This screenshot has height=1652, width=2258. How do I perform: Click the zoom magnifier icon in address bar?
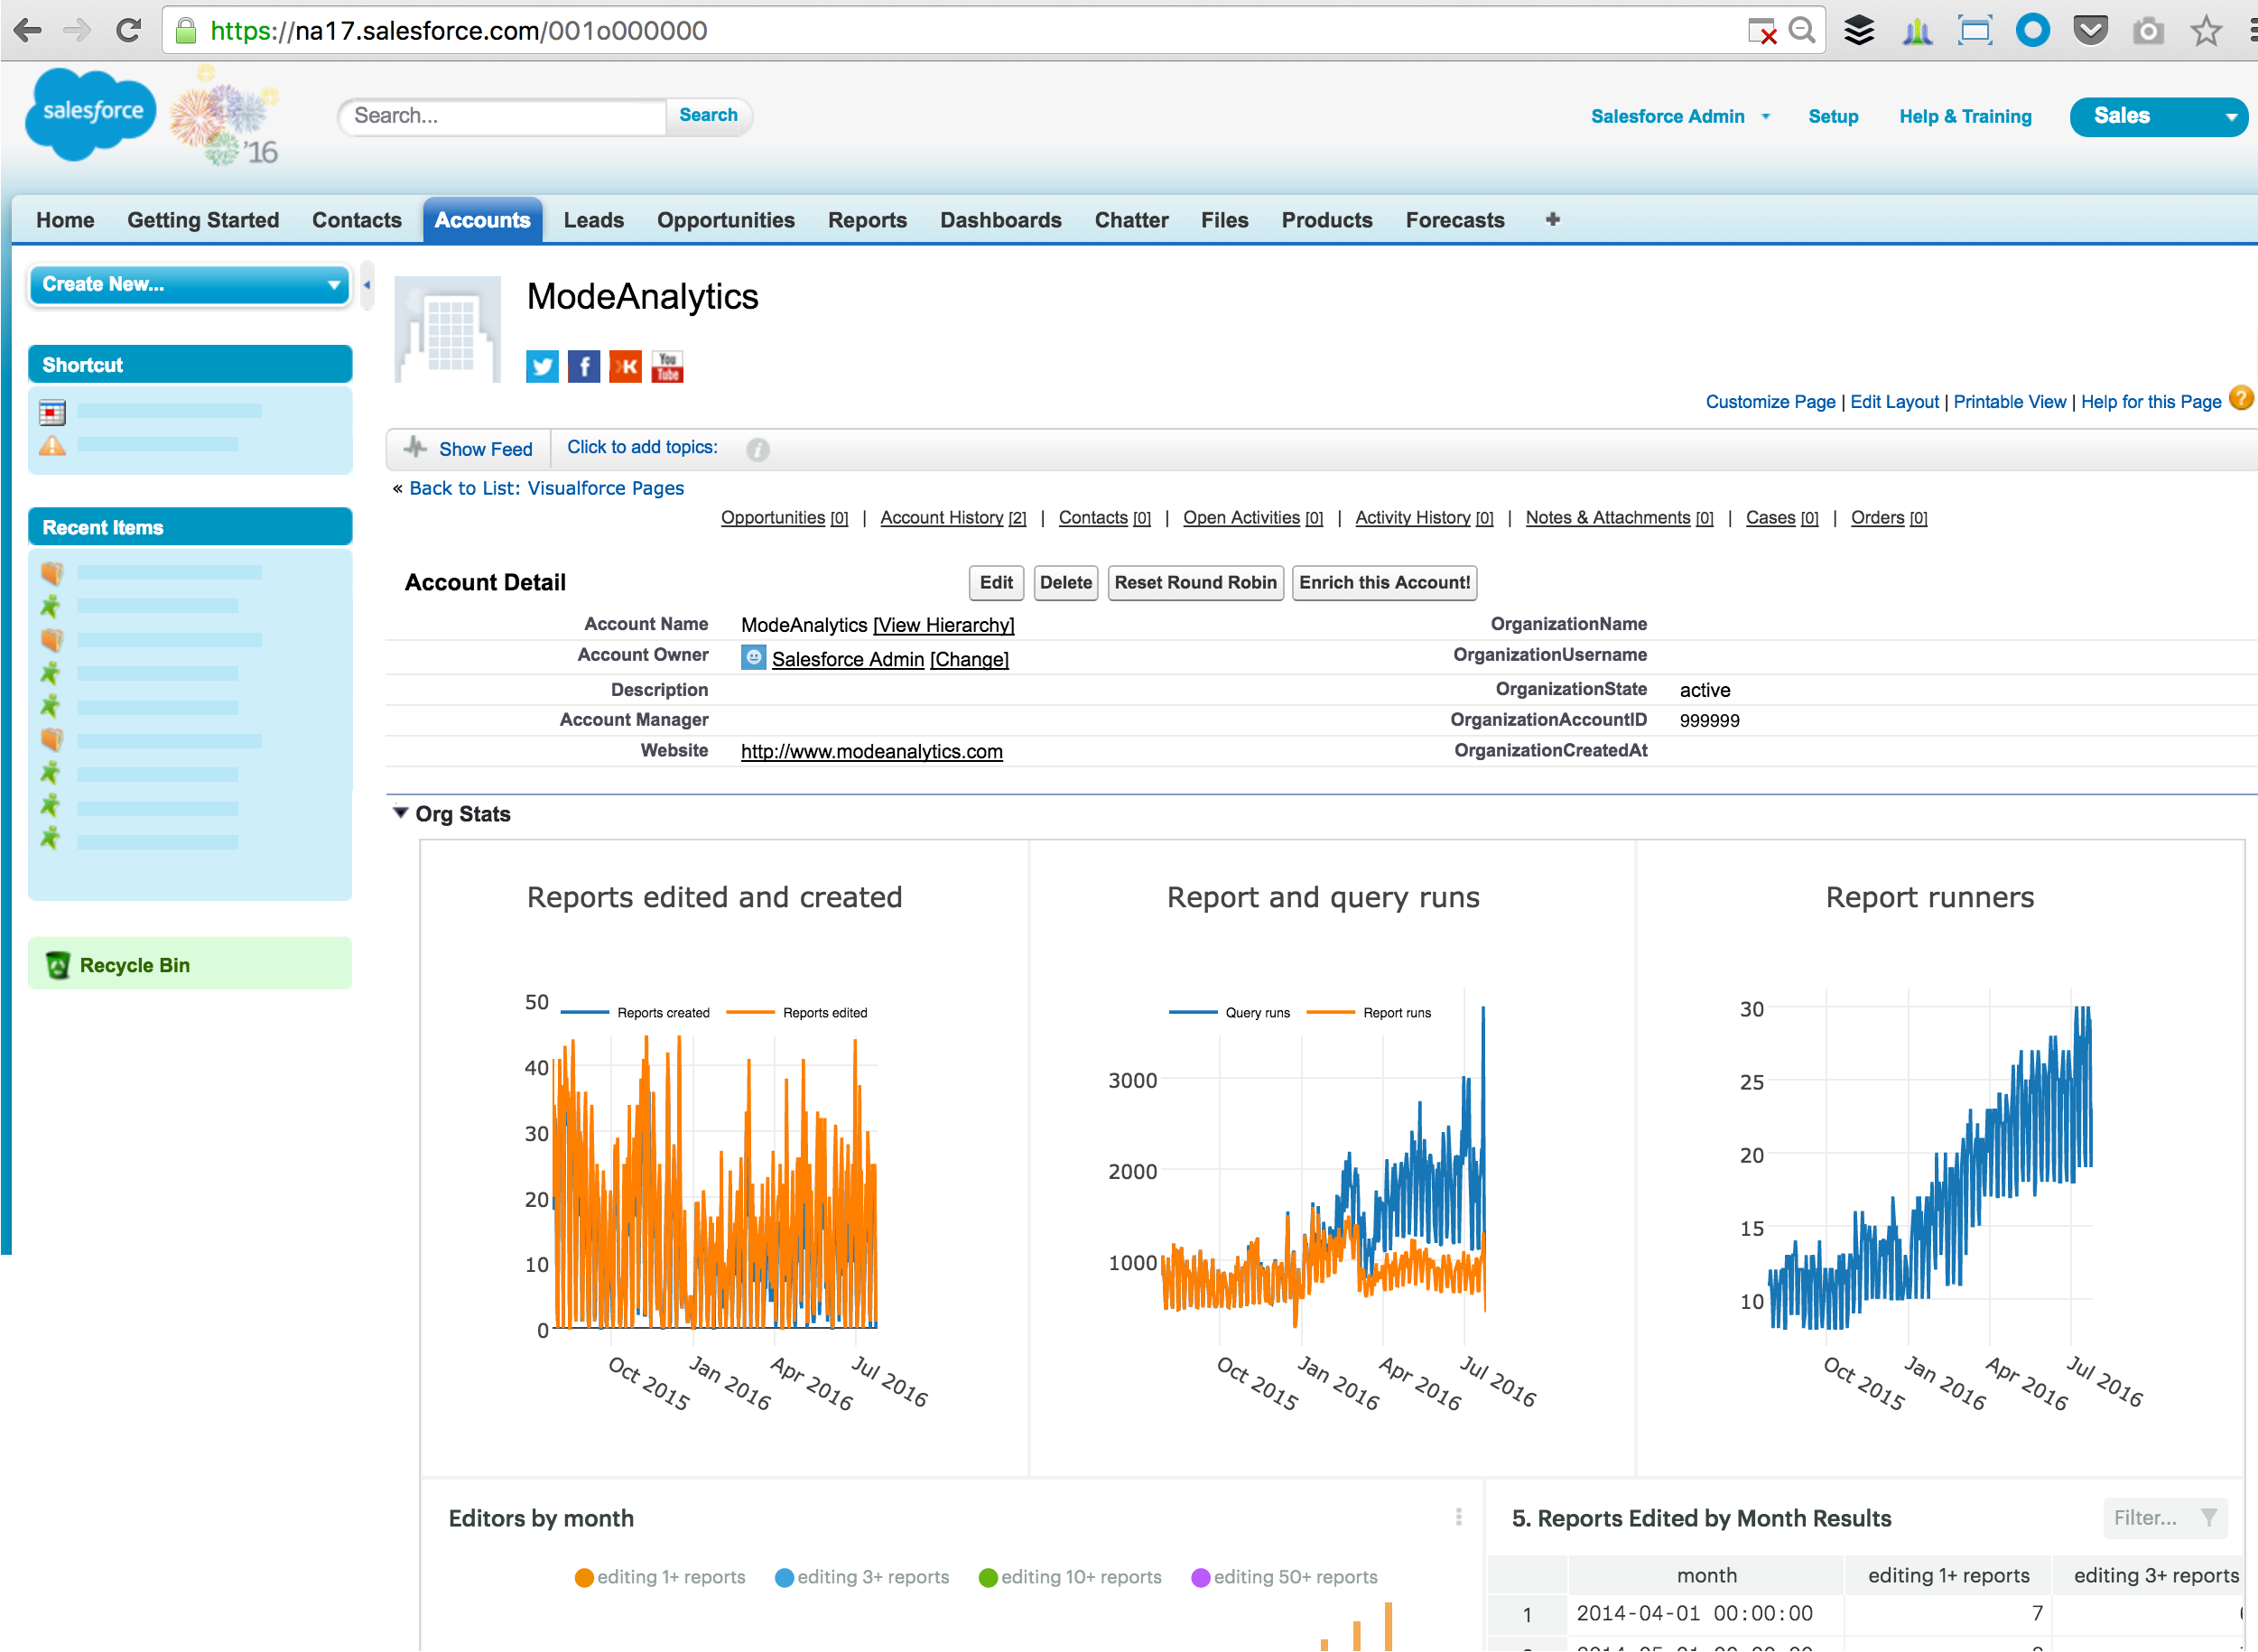pyautogui.click(x=1802, y=31)
